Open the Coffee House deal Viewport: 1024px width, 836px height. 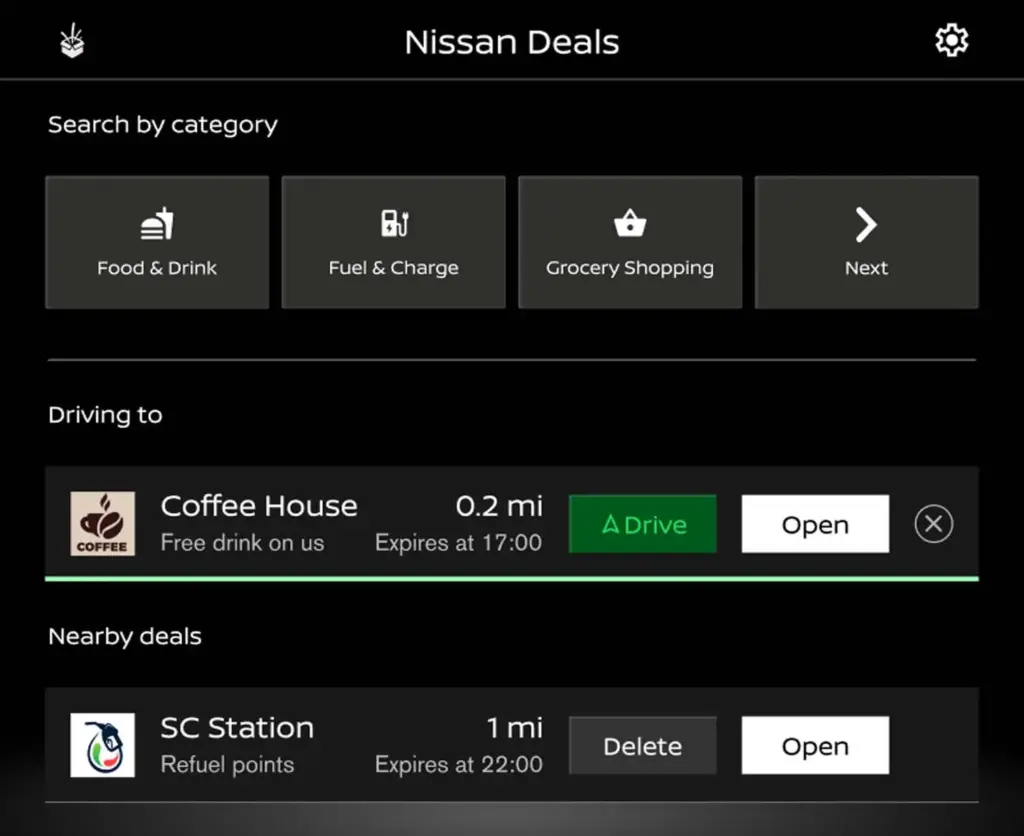coord(815,524)
